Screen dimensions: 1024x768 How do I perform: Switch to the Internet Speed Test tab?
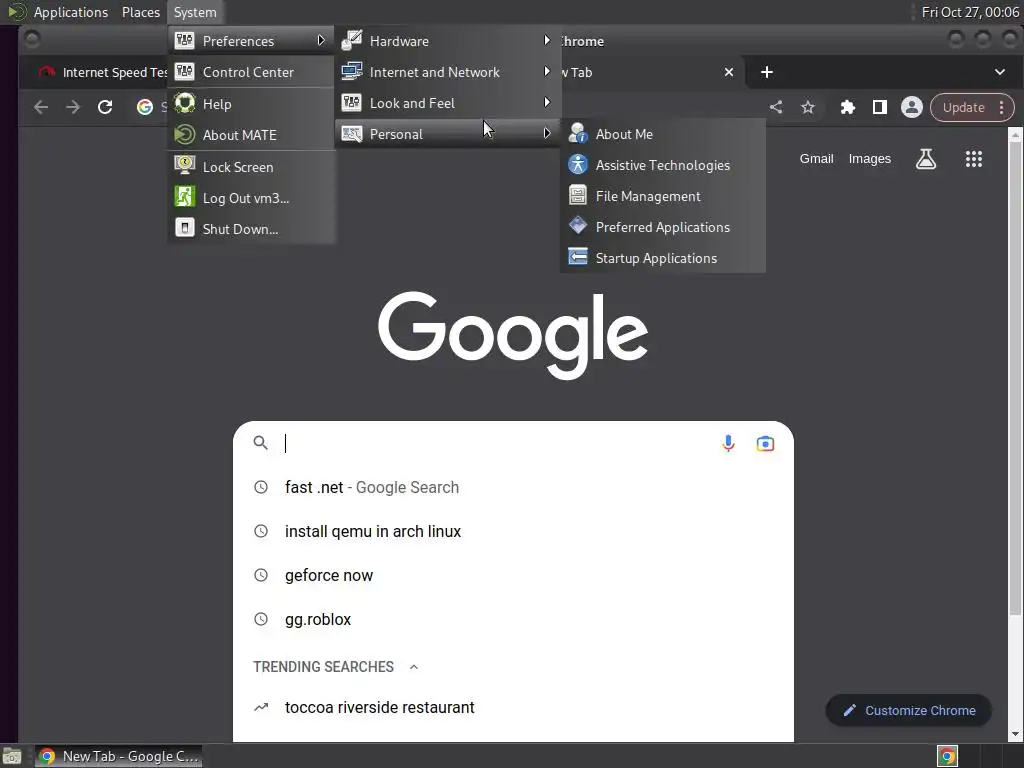[x=103, y=72]
